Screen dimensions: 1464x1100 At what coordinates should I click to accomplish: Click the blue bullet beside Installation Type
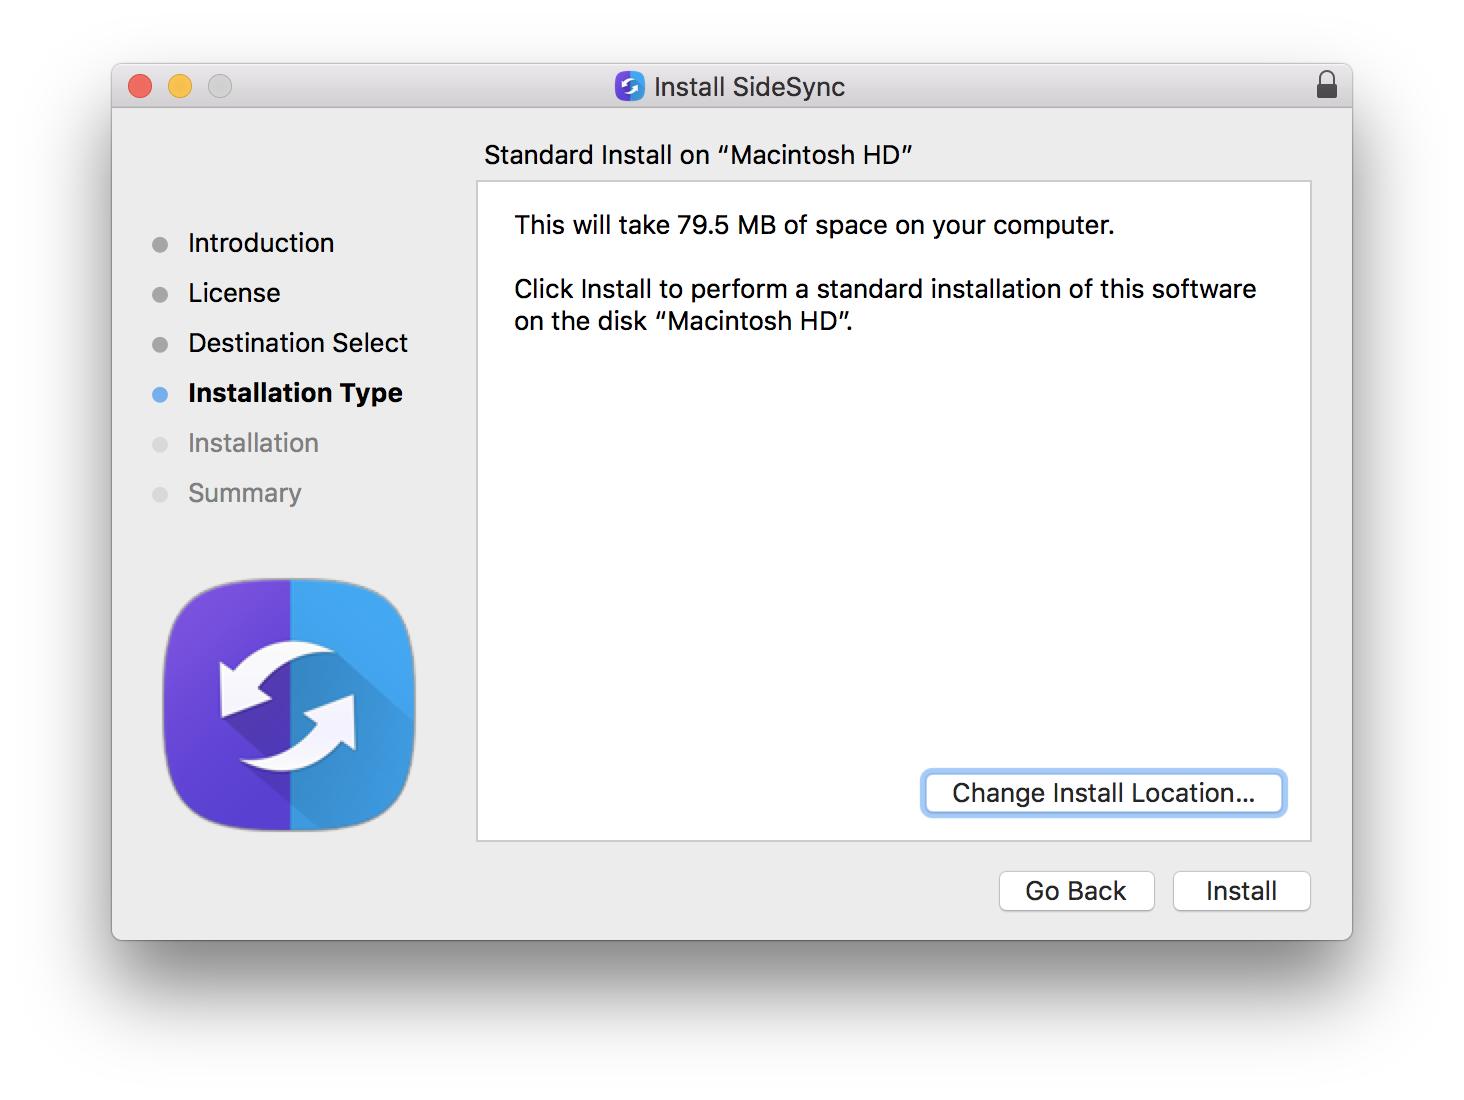[x=160, y=394]
